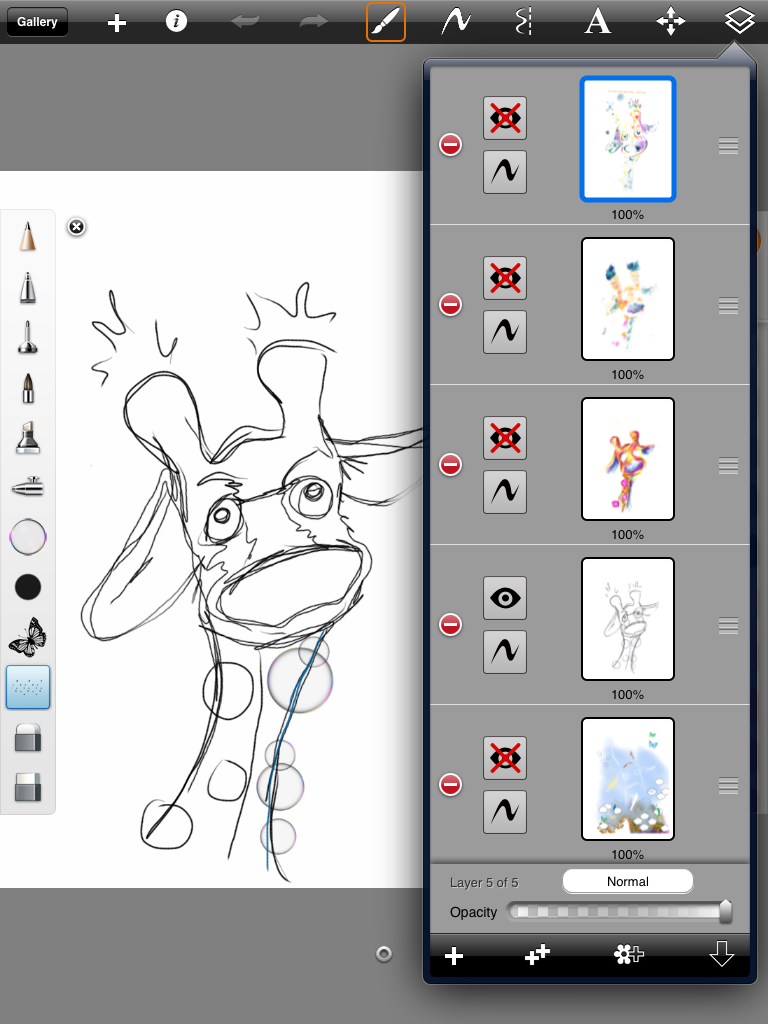Pick the chisel marker brush

27,437
